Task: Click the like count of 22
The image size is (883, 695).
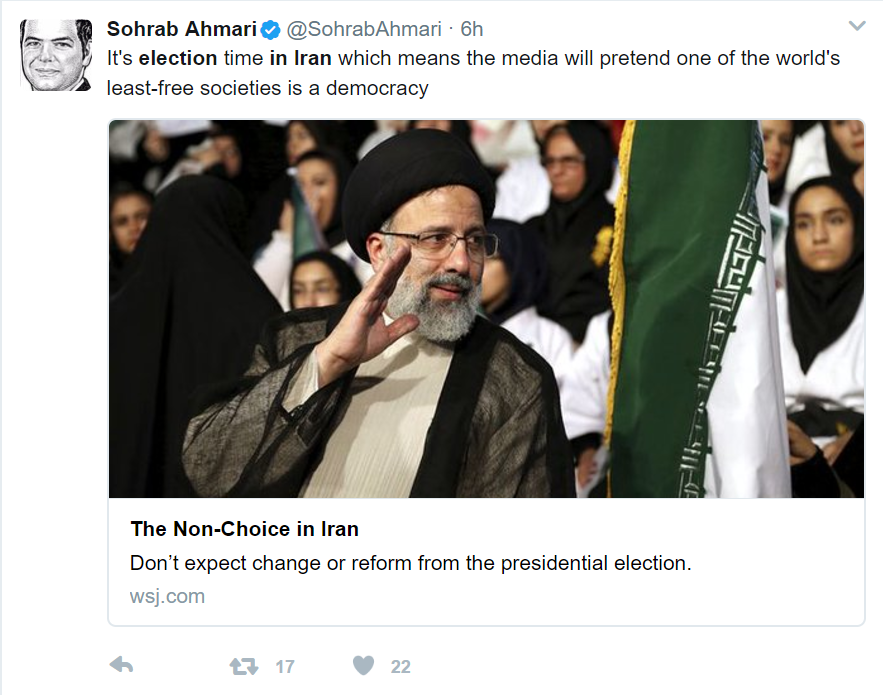Action: click(400, 666)
